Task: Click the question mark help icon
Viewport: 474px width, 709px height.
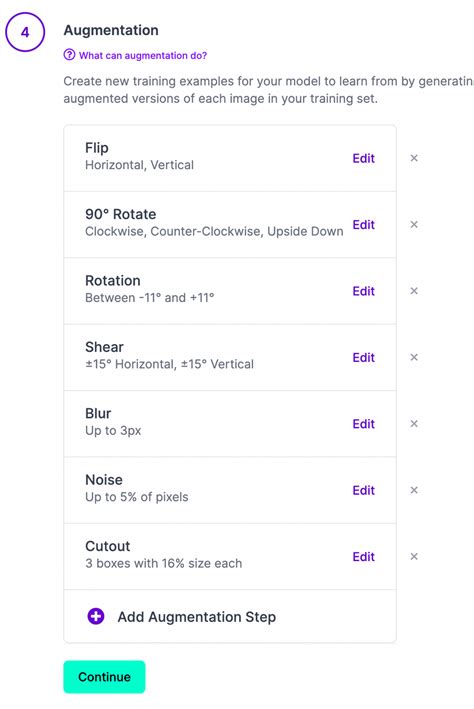Action: [x=69, y=55]
